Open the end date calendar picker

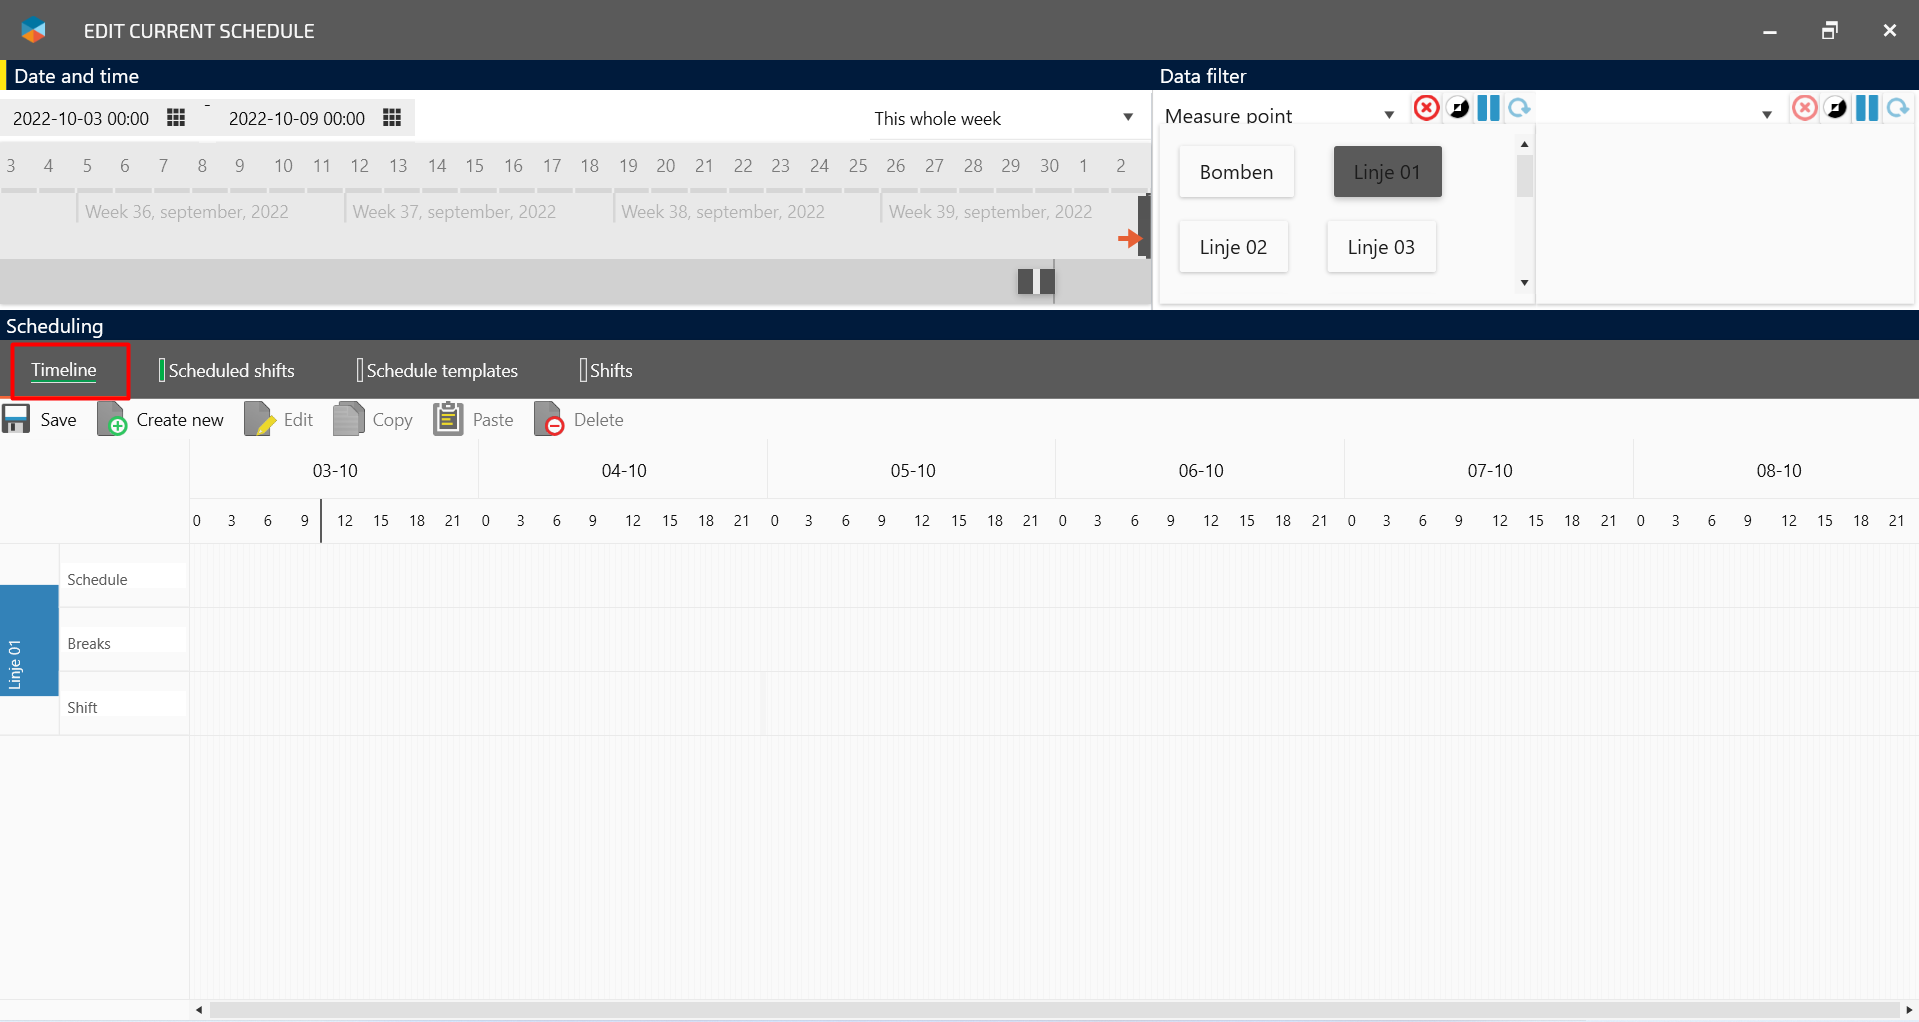pyautogui.click(x=392, y=118)
